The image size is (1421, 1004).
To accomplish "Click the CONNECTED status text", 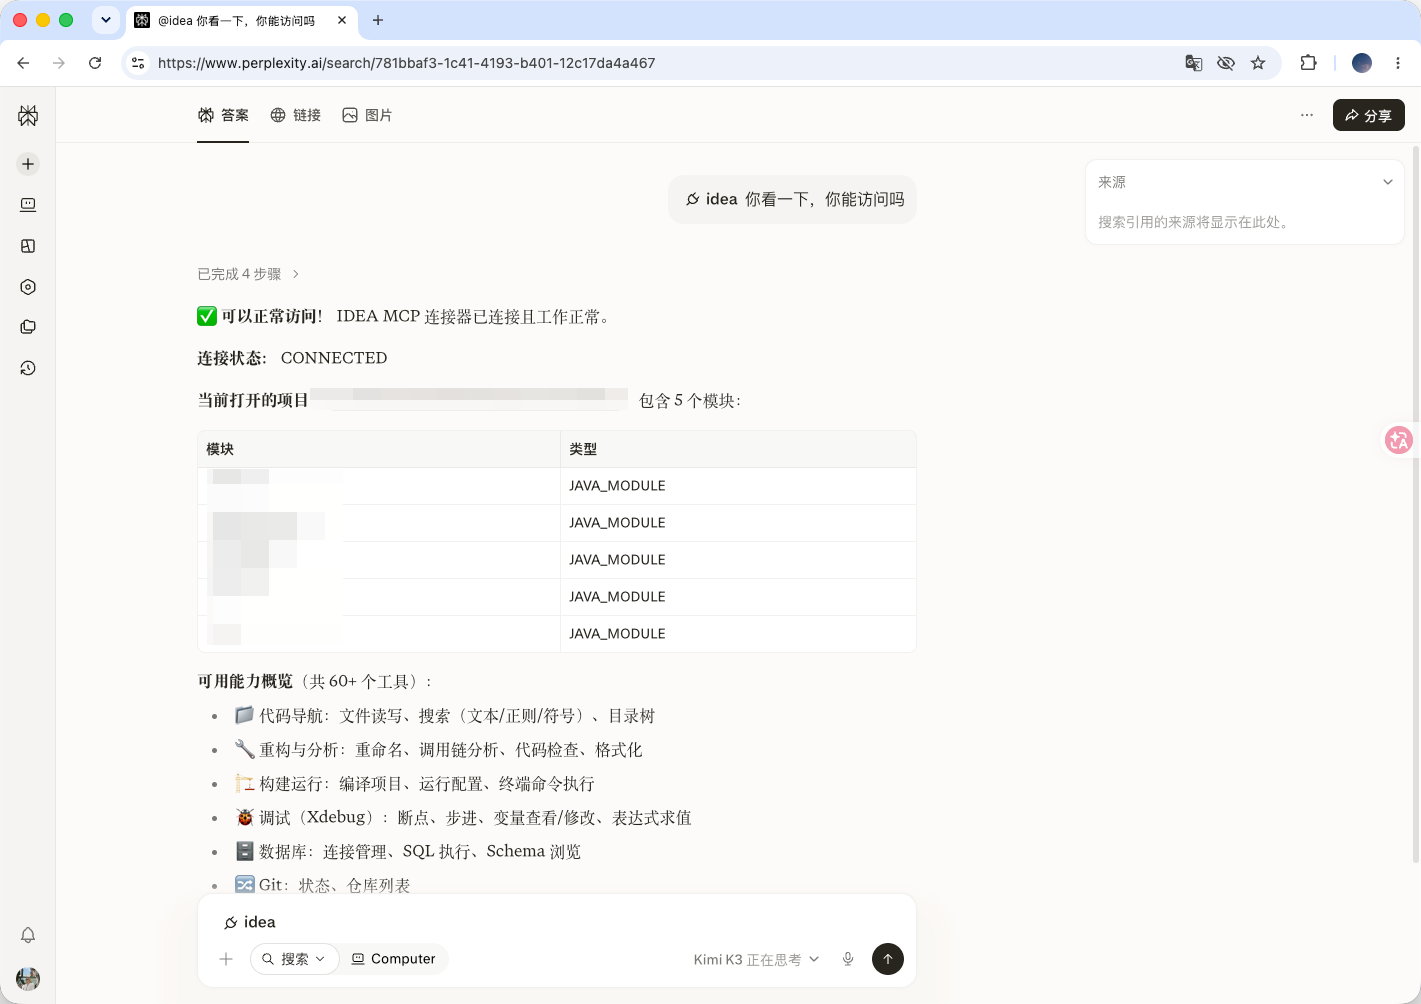I will (x=334, y=358).
